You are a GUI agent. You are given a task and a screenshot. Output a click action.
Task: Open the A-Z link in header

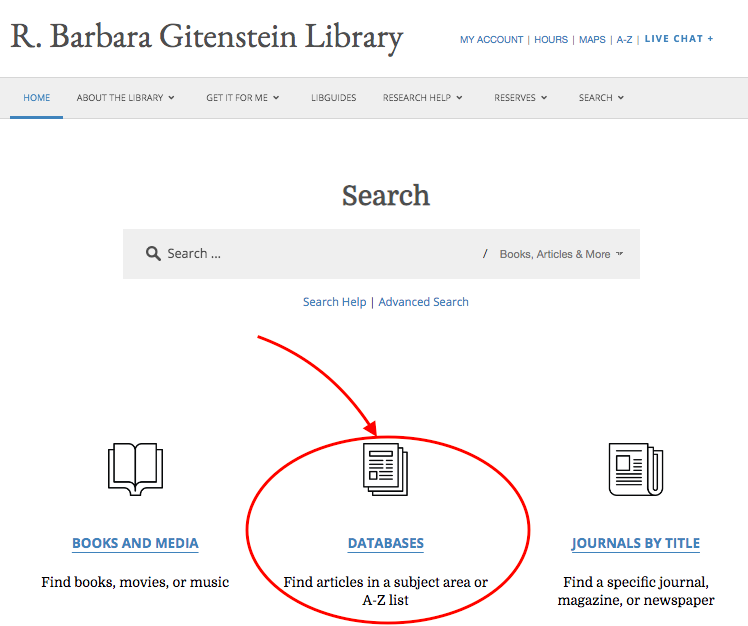click(x=624, y=40)
